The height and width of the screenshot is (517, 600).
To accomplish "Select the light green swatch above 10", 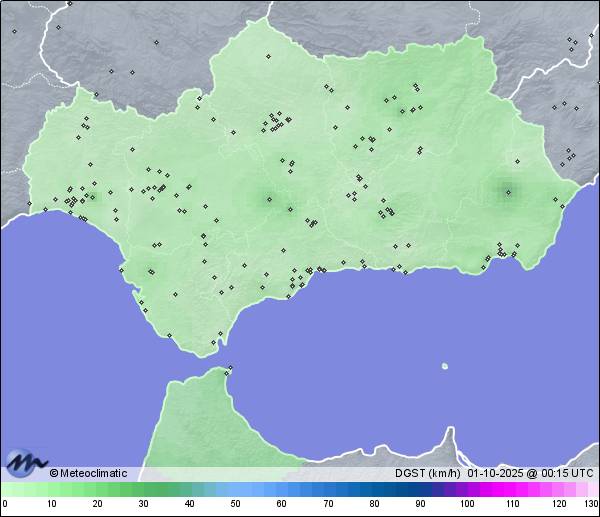I will (51, 489).
